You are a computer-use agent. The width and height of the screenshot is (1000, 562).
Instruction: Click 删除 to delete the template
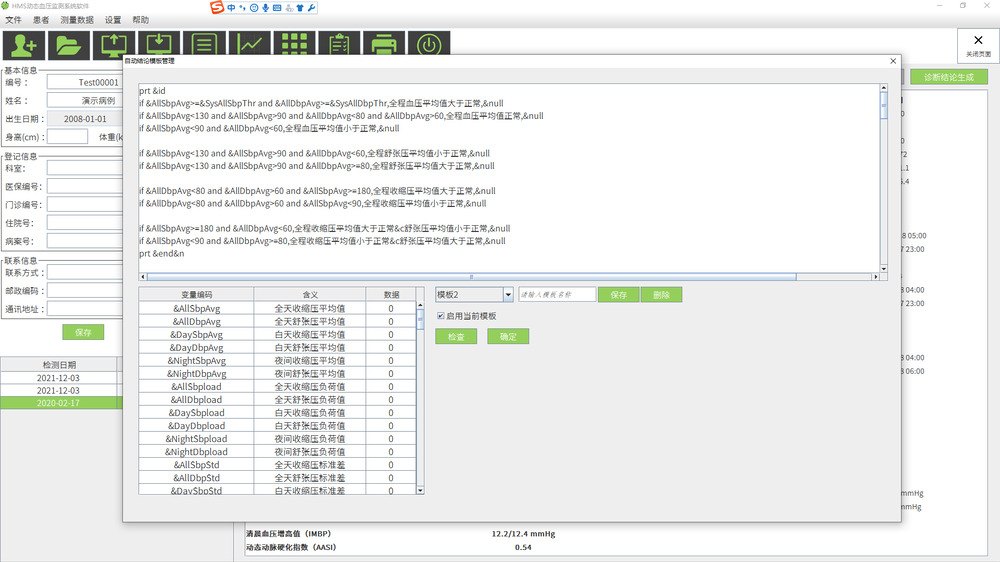click(x=661, y=295)
